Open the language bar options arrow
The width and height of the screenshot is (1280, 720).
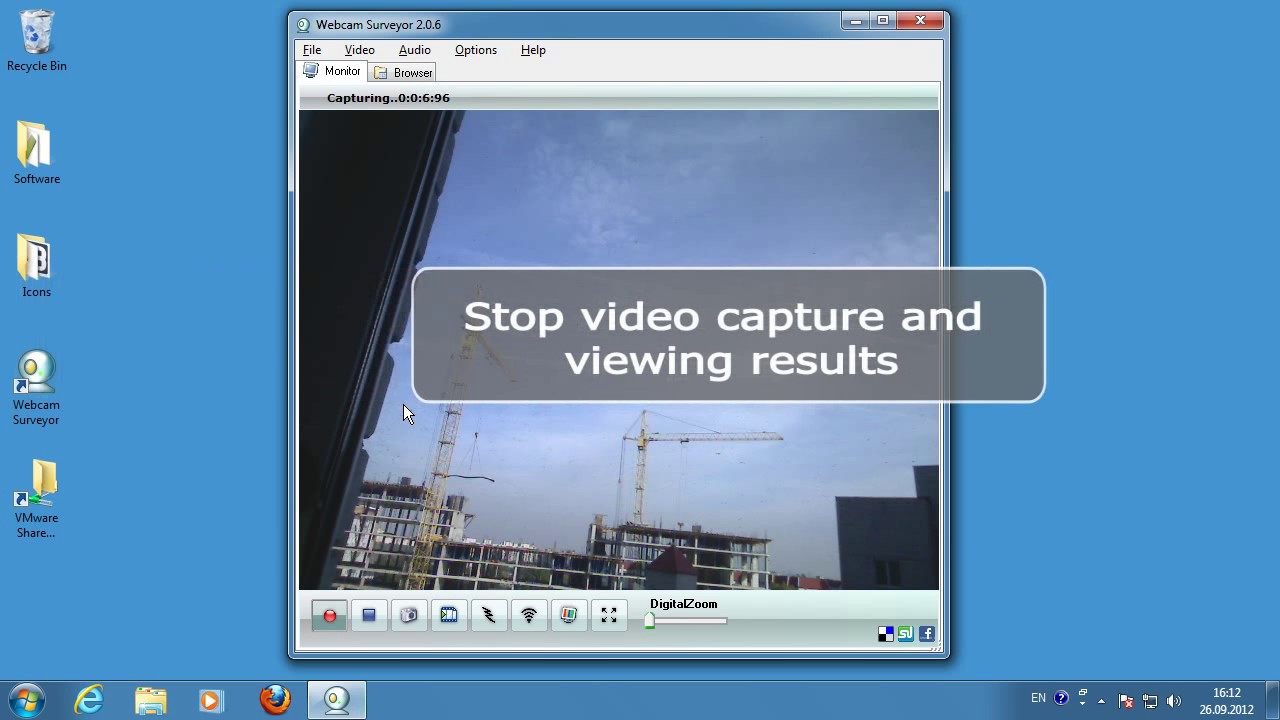(x=1082, y=703)
